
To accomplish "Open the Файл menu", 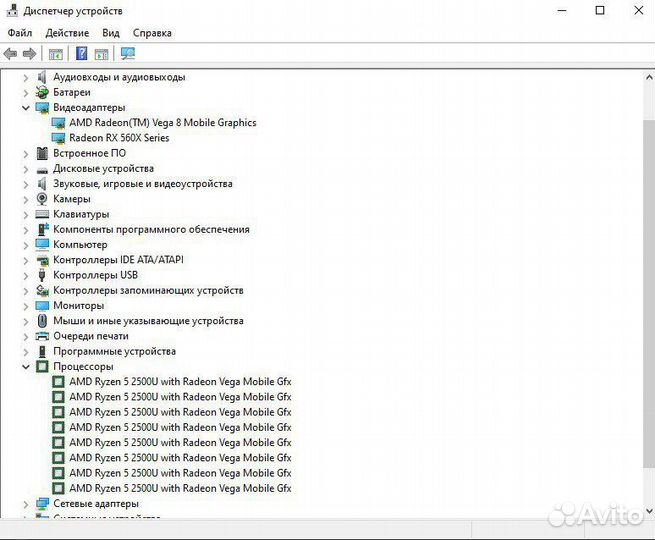I will click(20, 33).
